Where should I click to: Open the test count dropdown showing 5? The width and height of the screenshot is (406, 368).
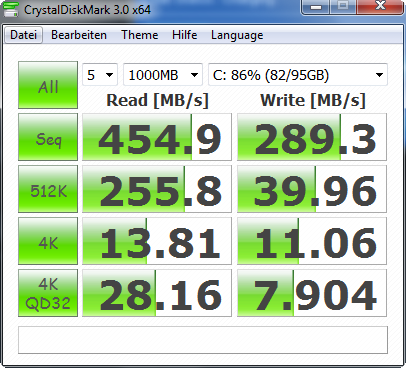(x=100, y=75)
